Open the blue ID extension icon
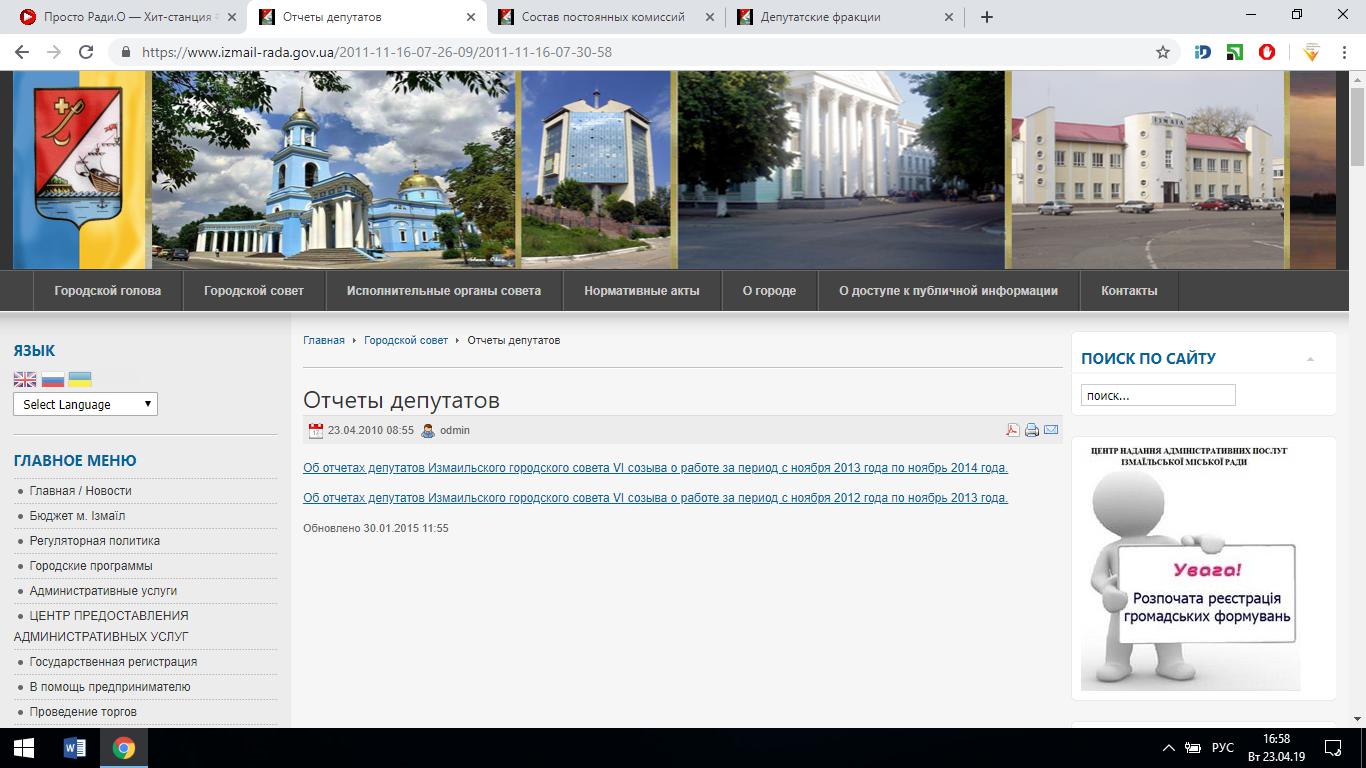 pyautogui.click(x=1203, y=52)
